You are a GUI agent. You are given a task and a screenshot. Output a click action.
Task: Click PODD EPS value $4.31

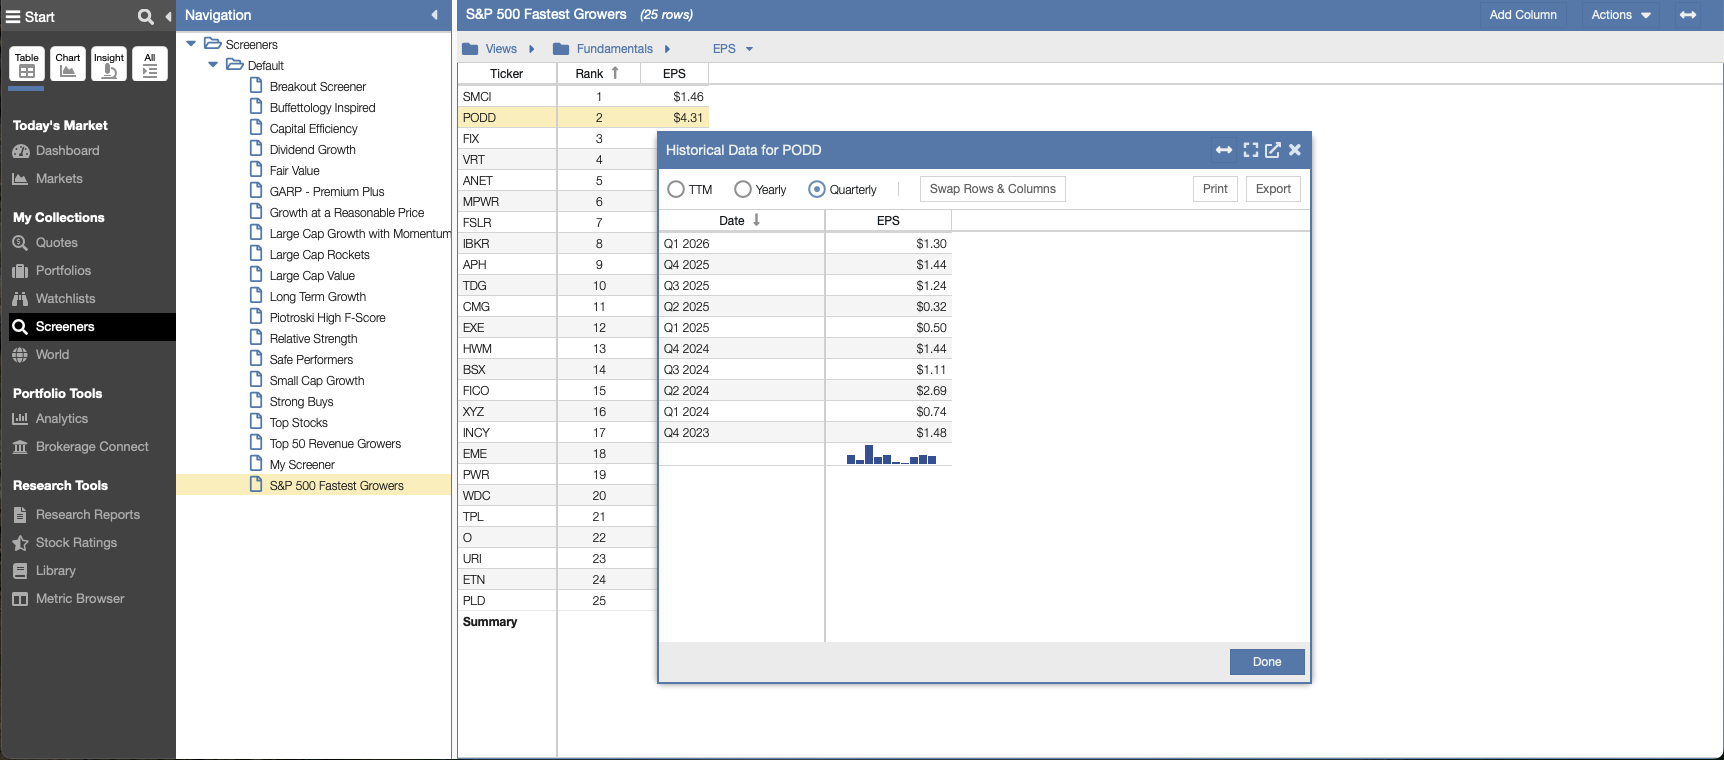click(688, 118)
